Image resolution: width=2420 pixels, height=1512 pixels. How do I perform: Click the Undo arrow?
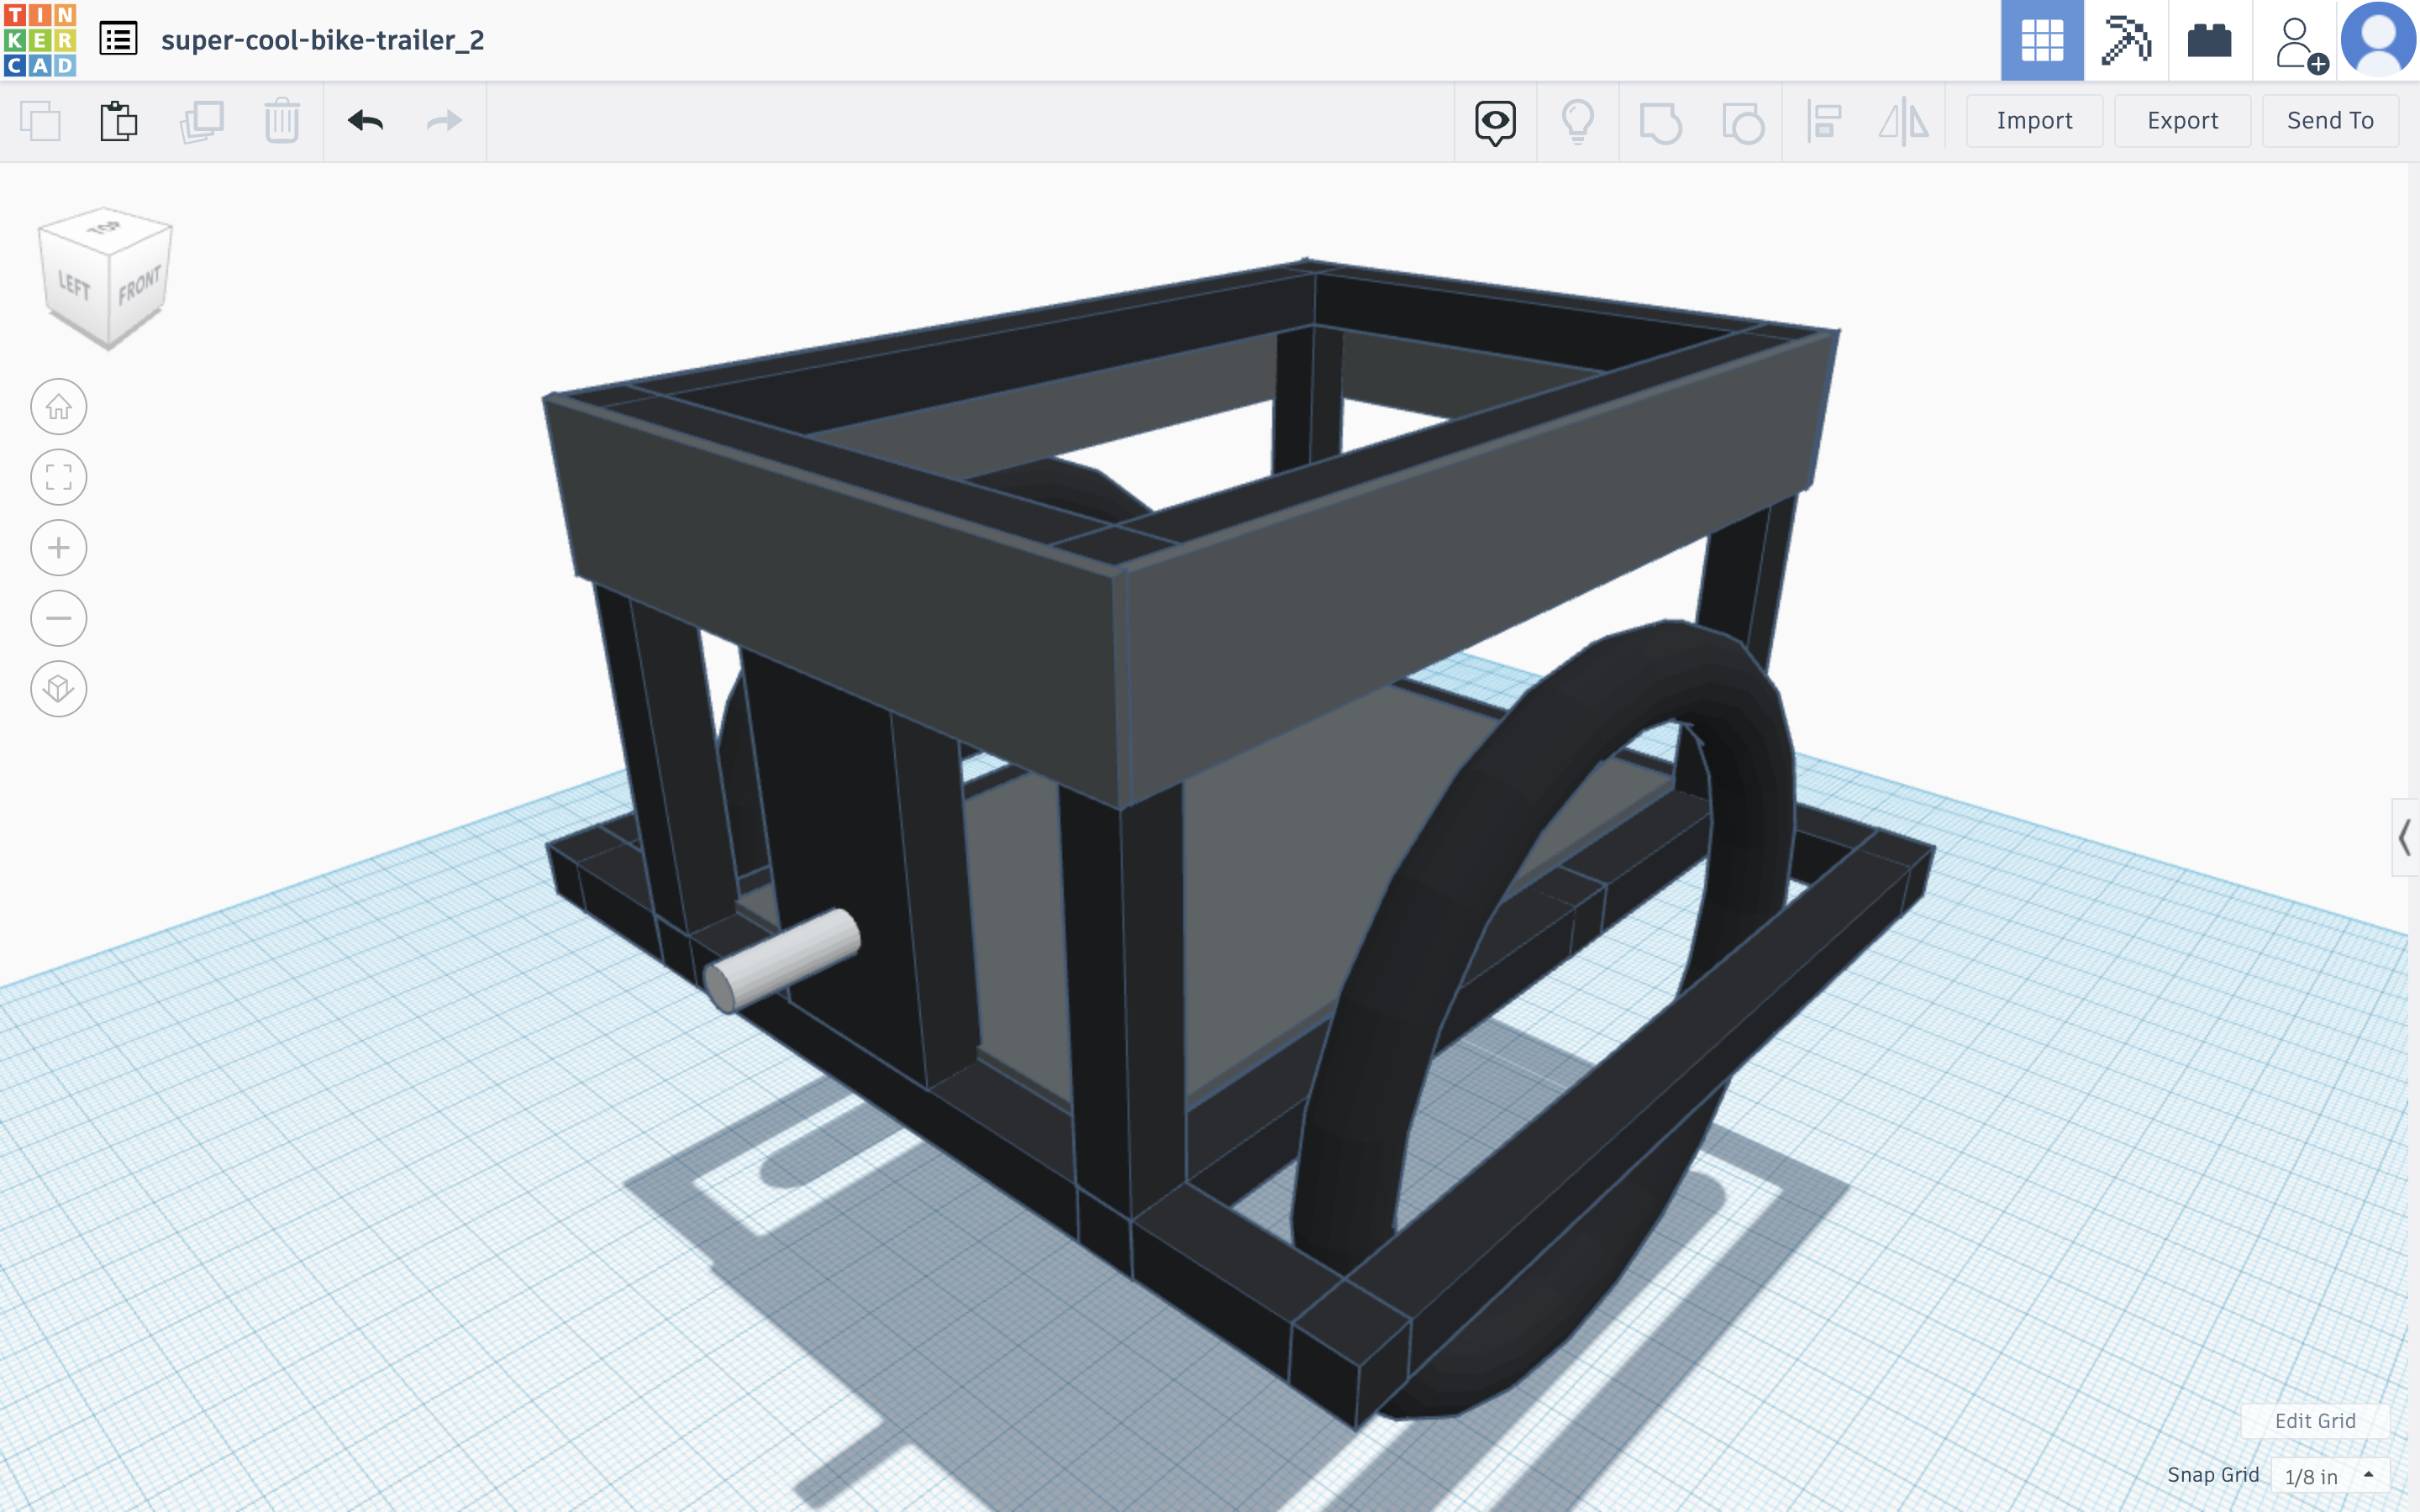pos(365,121)
